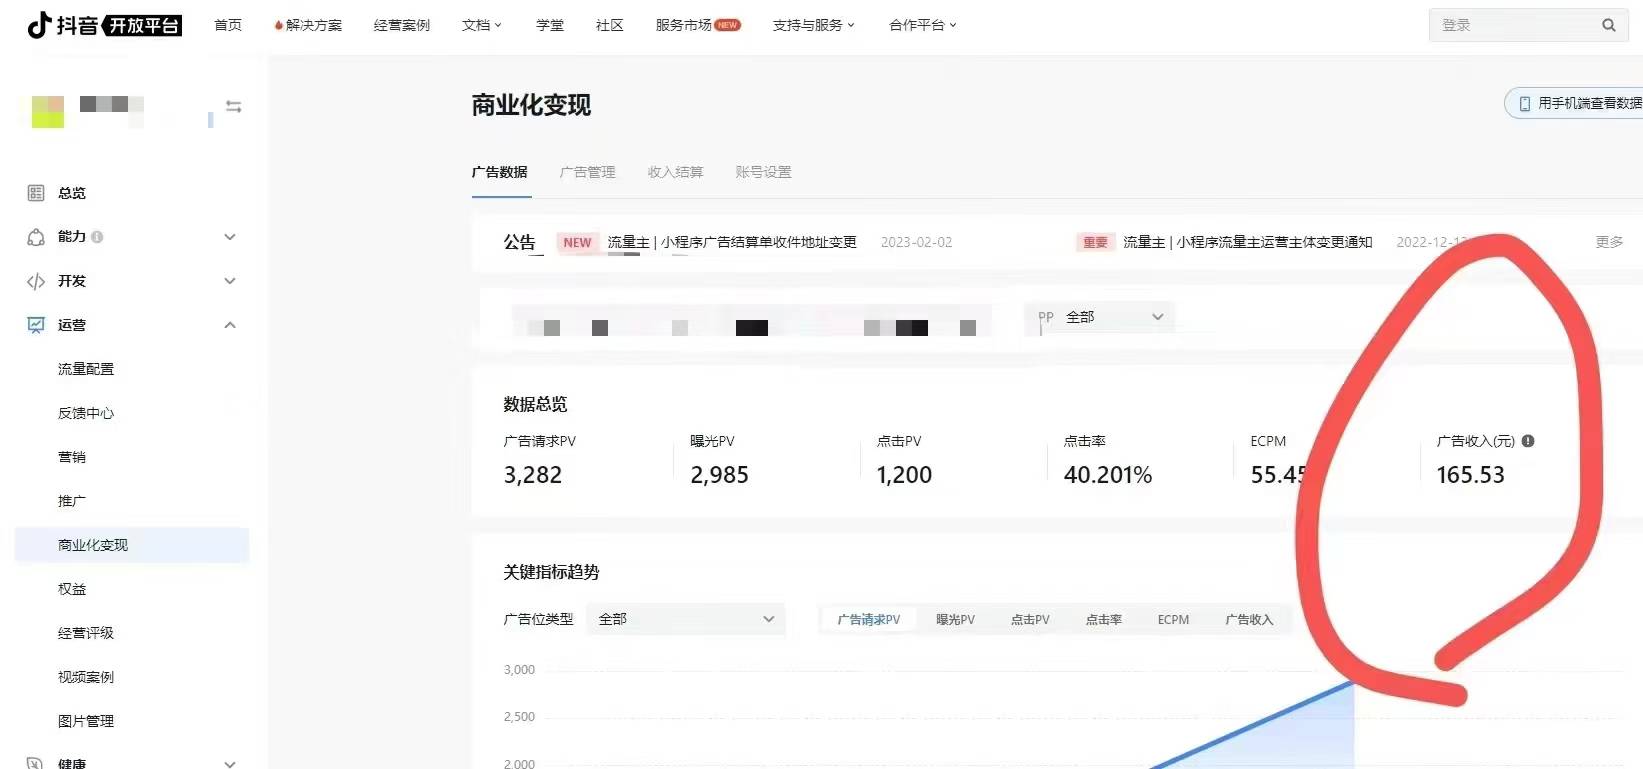Click the 总览 overview sidebar icon

36,193
